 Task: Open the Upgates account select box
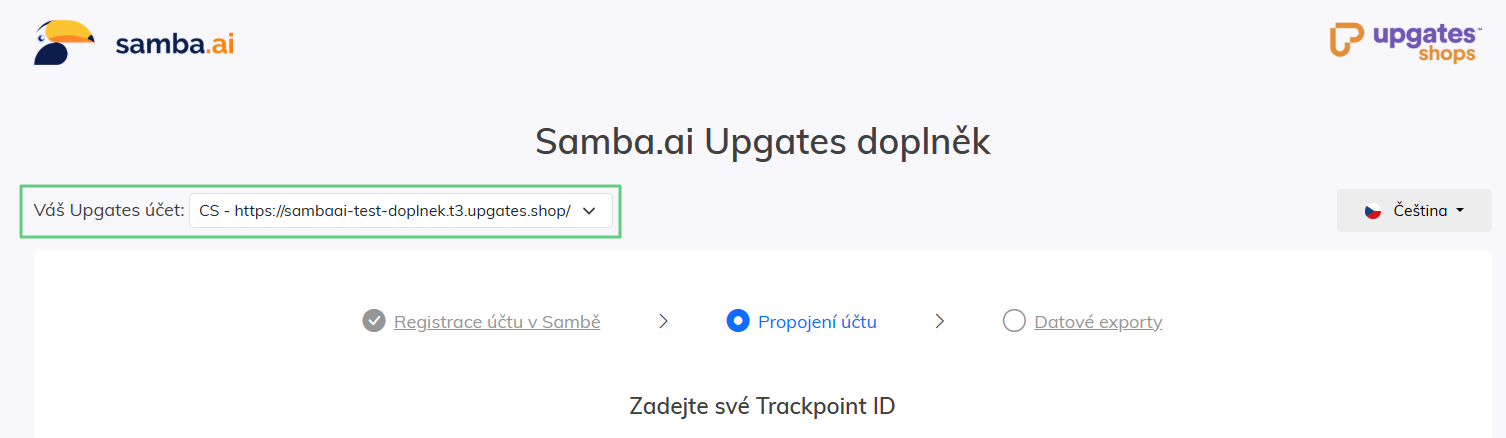(x=385, y=211)
